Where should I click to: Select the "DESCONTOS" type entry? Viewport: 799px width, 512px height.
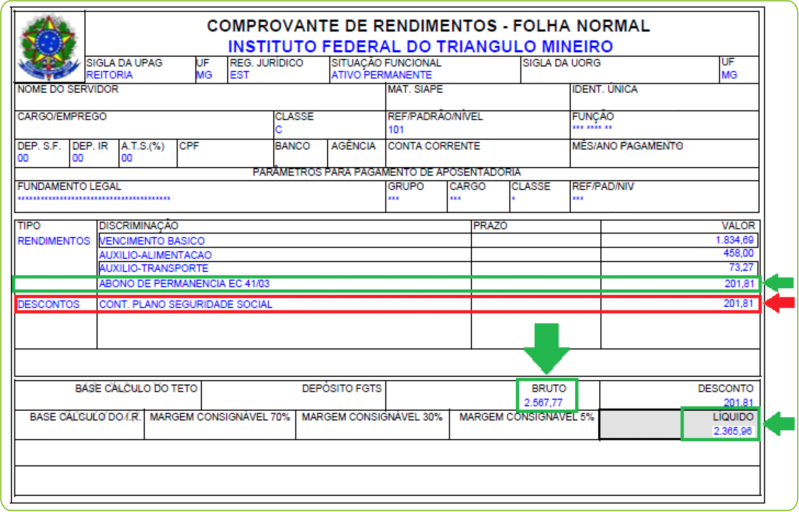(48, 304)
